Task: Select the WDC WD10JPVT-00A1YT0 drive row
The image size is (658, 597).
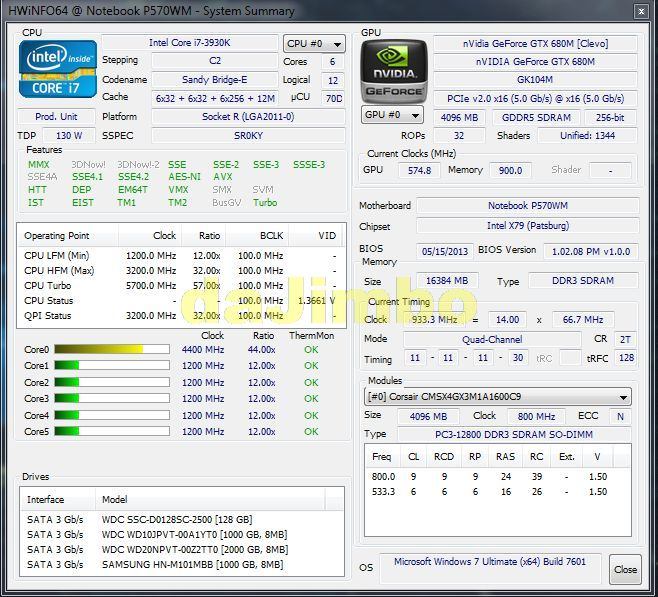Action: point(182,534)
